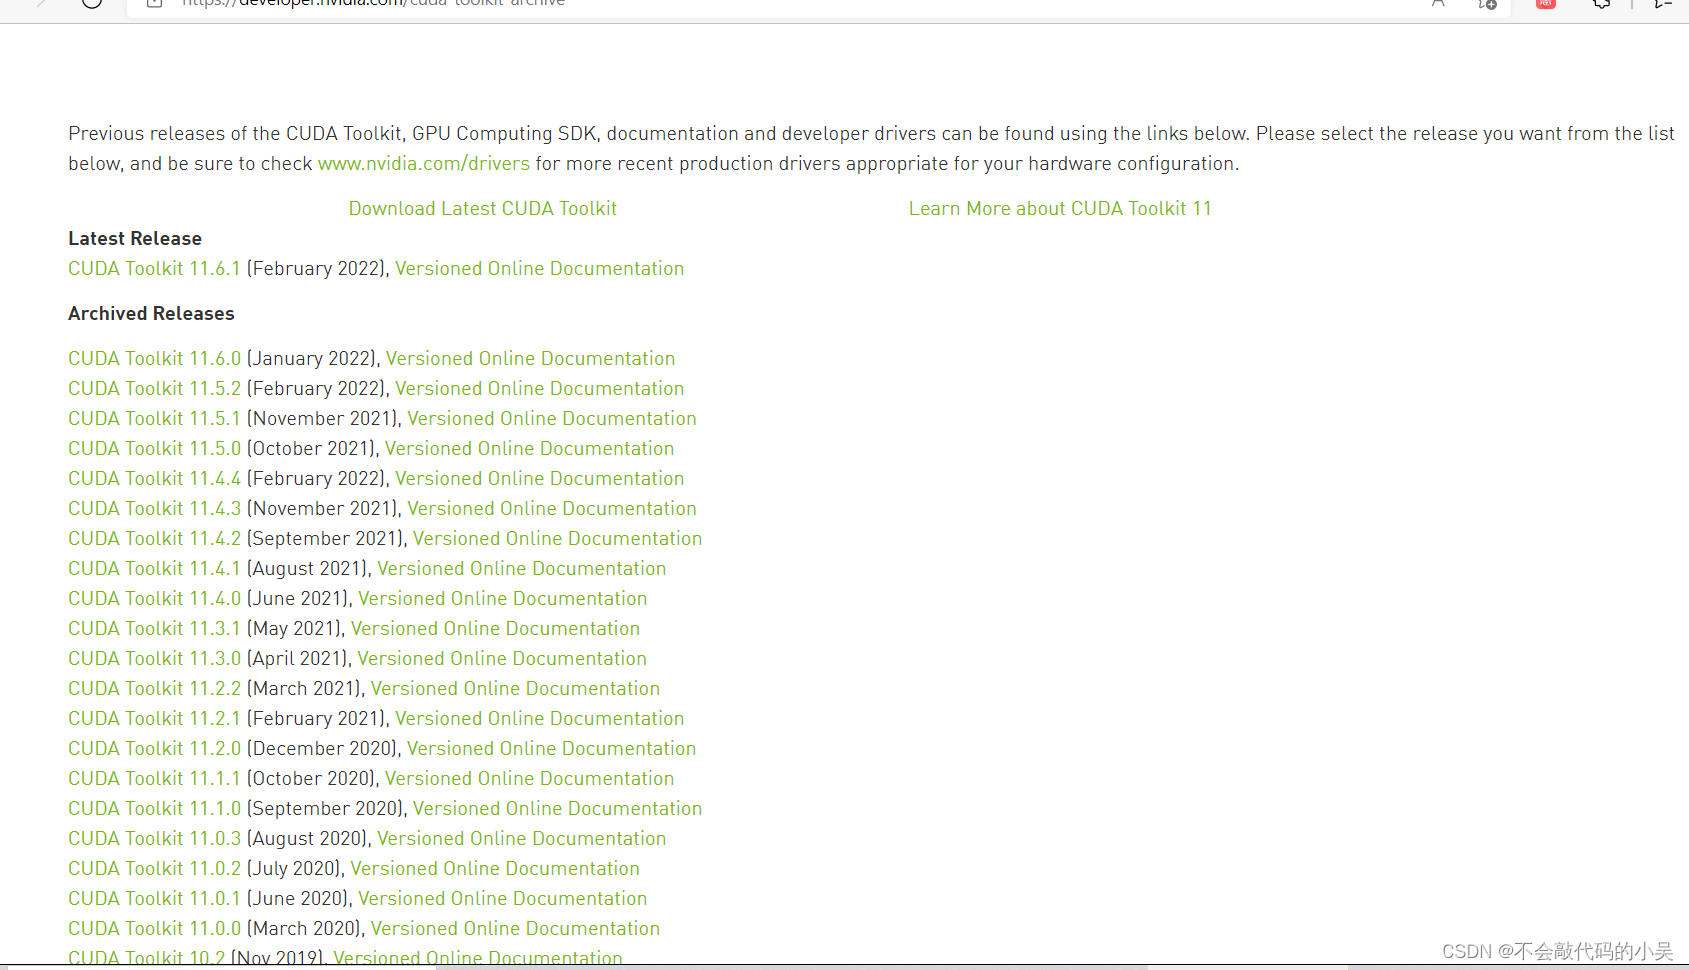Open CUDA Toolkit 11.2.2 link
Screen dimensions: 1689x970
[x=155, y=689]
